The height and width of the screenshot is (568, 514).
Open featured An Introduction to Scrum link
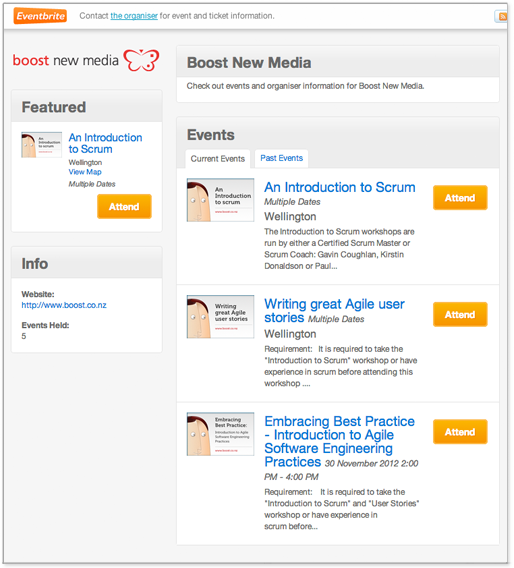click(x=105, y=143)
